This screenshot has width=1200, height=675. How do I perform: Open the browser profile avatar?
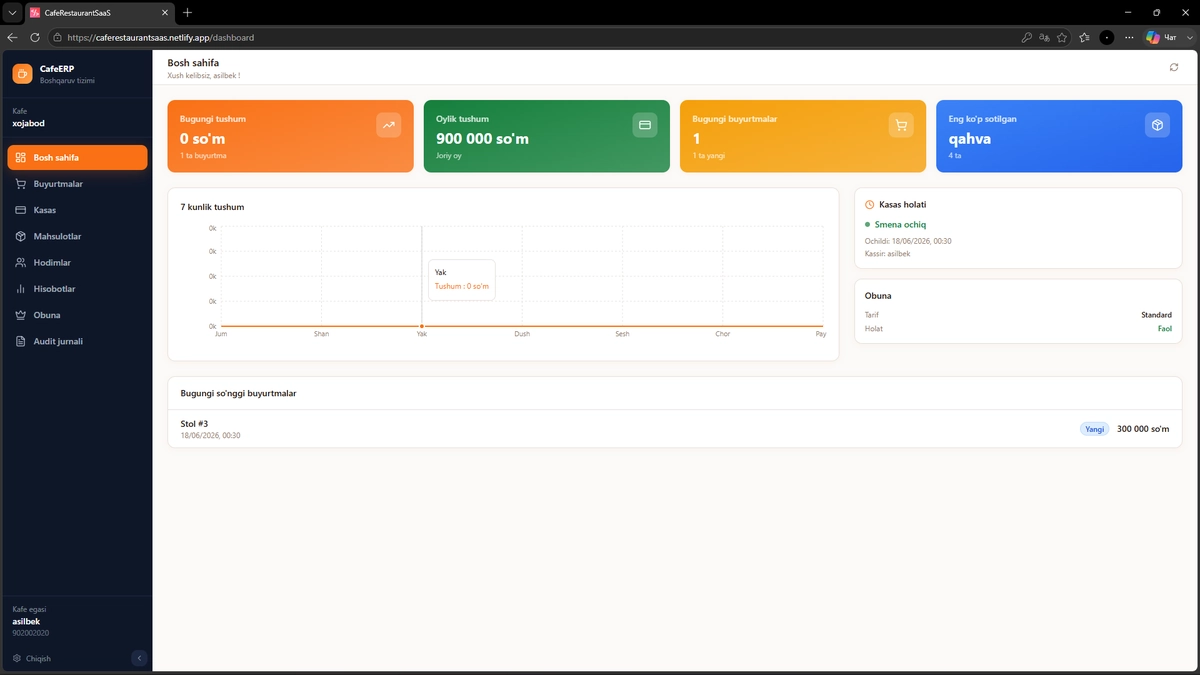click(x=1107, y=37)
